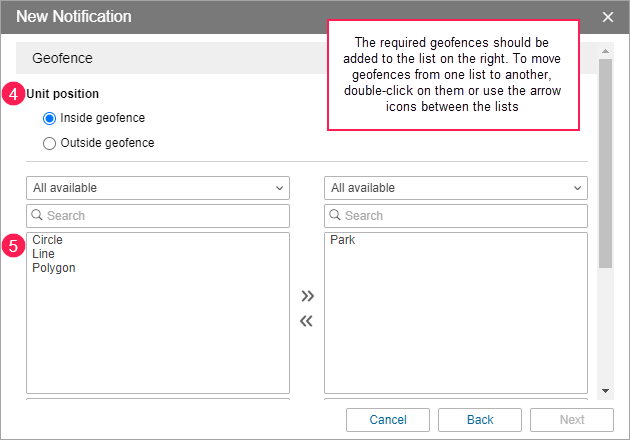Open the right All available dropdown

coord(456,188)
